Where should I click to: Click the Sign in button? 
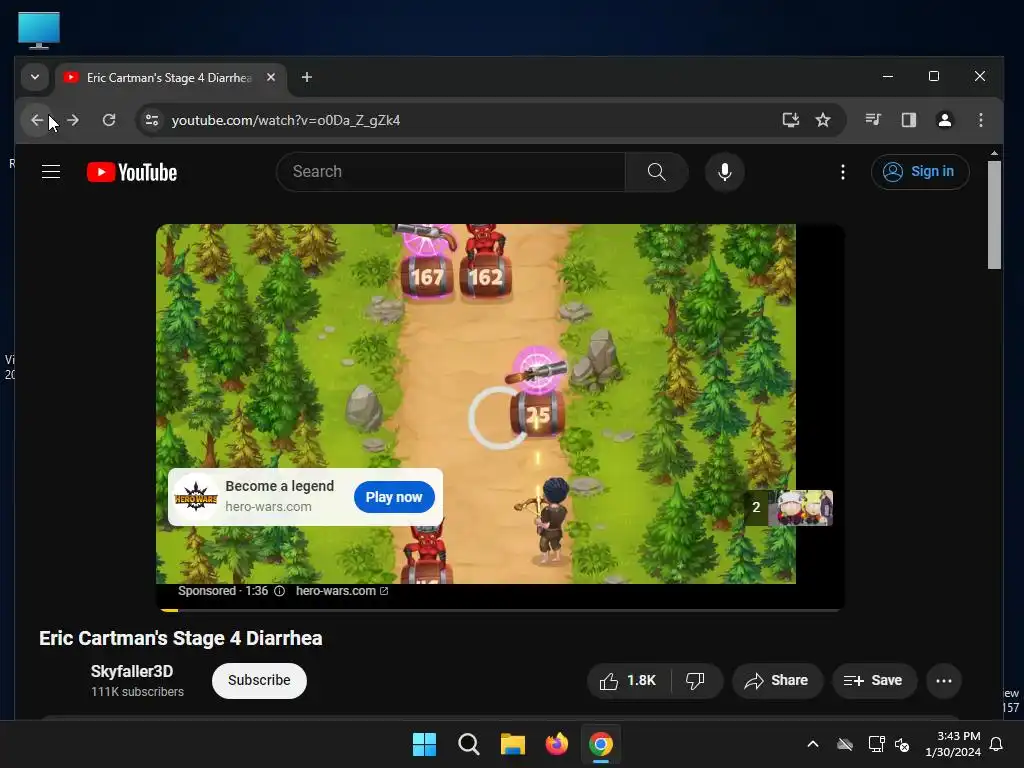pos(920,172)
